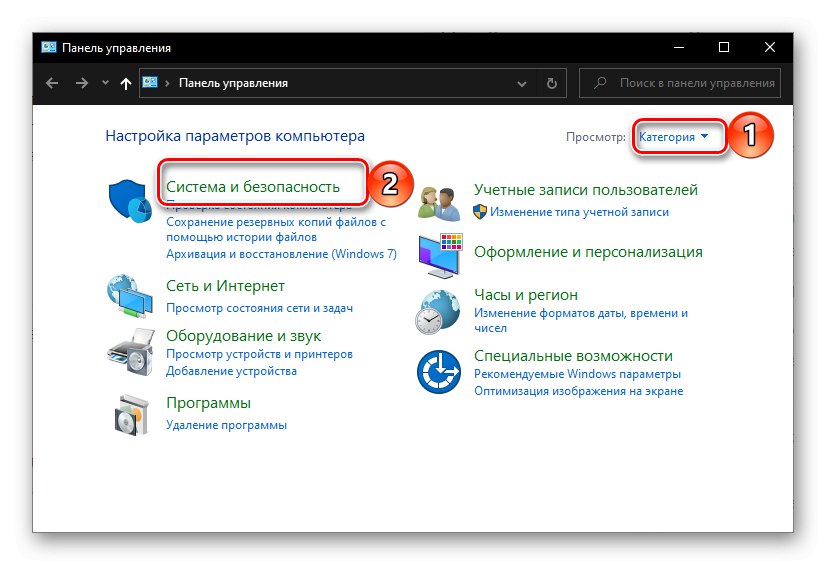
Task: Click the User Accounts people icon
Action: 438,203
